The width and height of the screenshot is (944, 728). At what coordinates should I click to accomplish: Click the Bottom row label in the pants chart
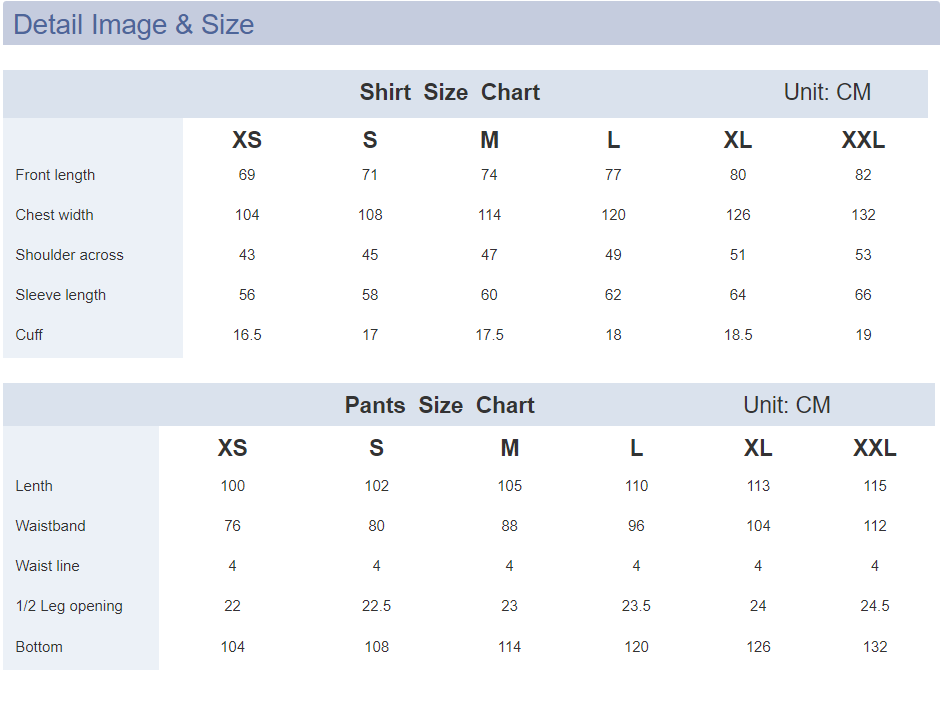pos(39,647)
